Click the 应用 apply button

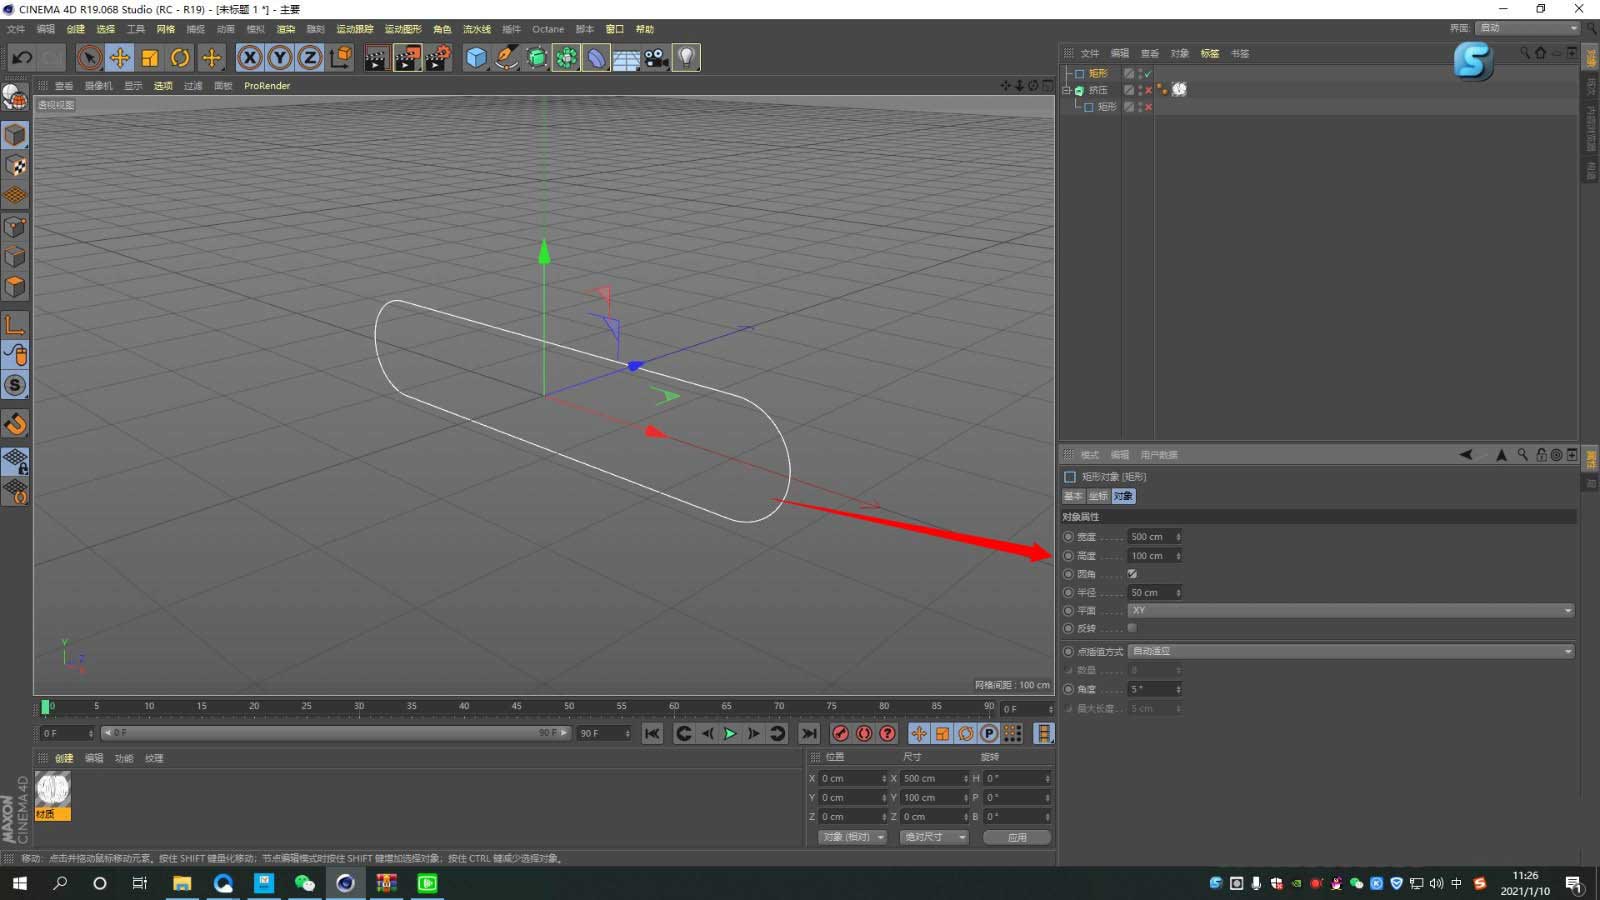click(x=1016, y=837)
